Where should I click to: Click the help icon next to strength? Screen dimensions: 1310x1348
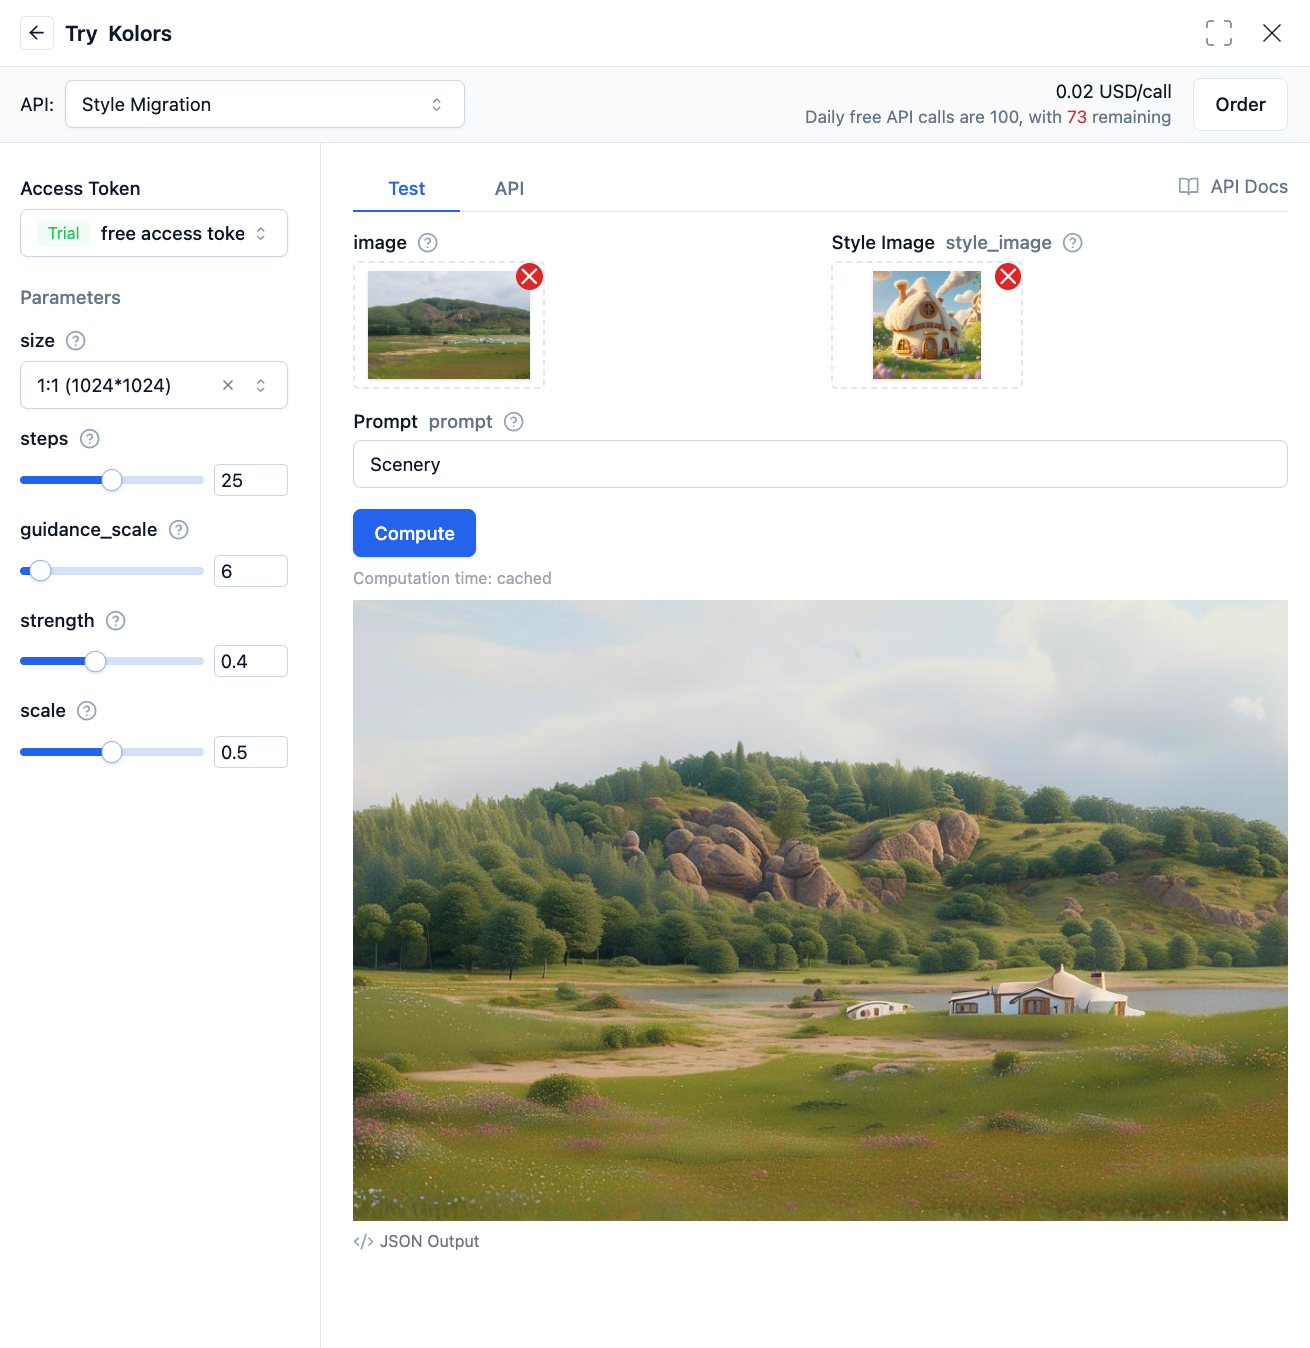(x=116, y=621)
